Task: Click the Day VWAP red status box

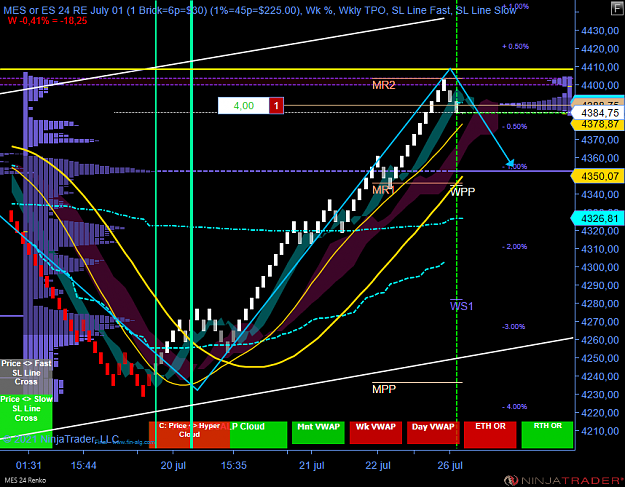Action: pos(433,432)
